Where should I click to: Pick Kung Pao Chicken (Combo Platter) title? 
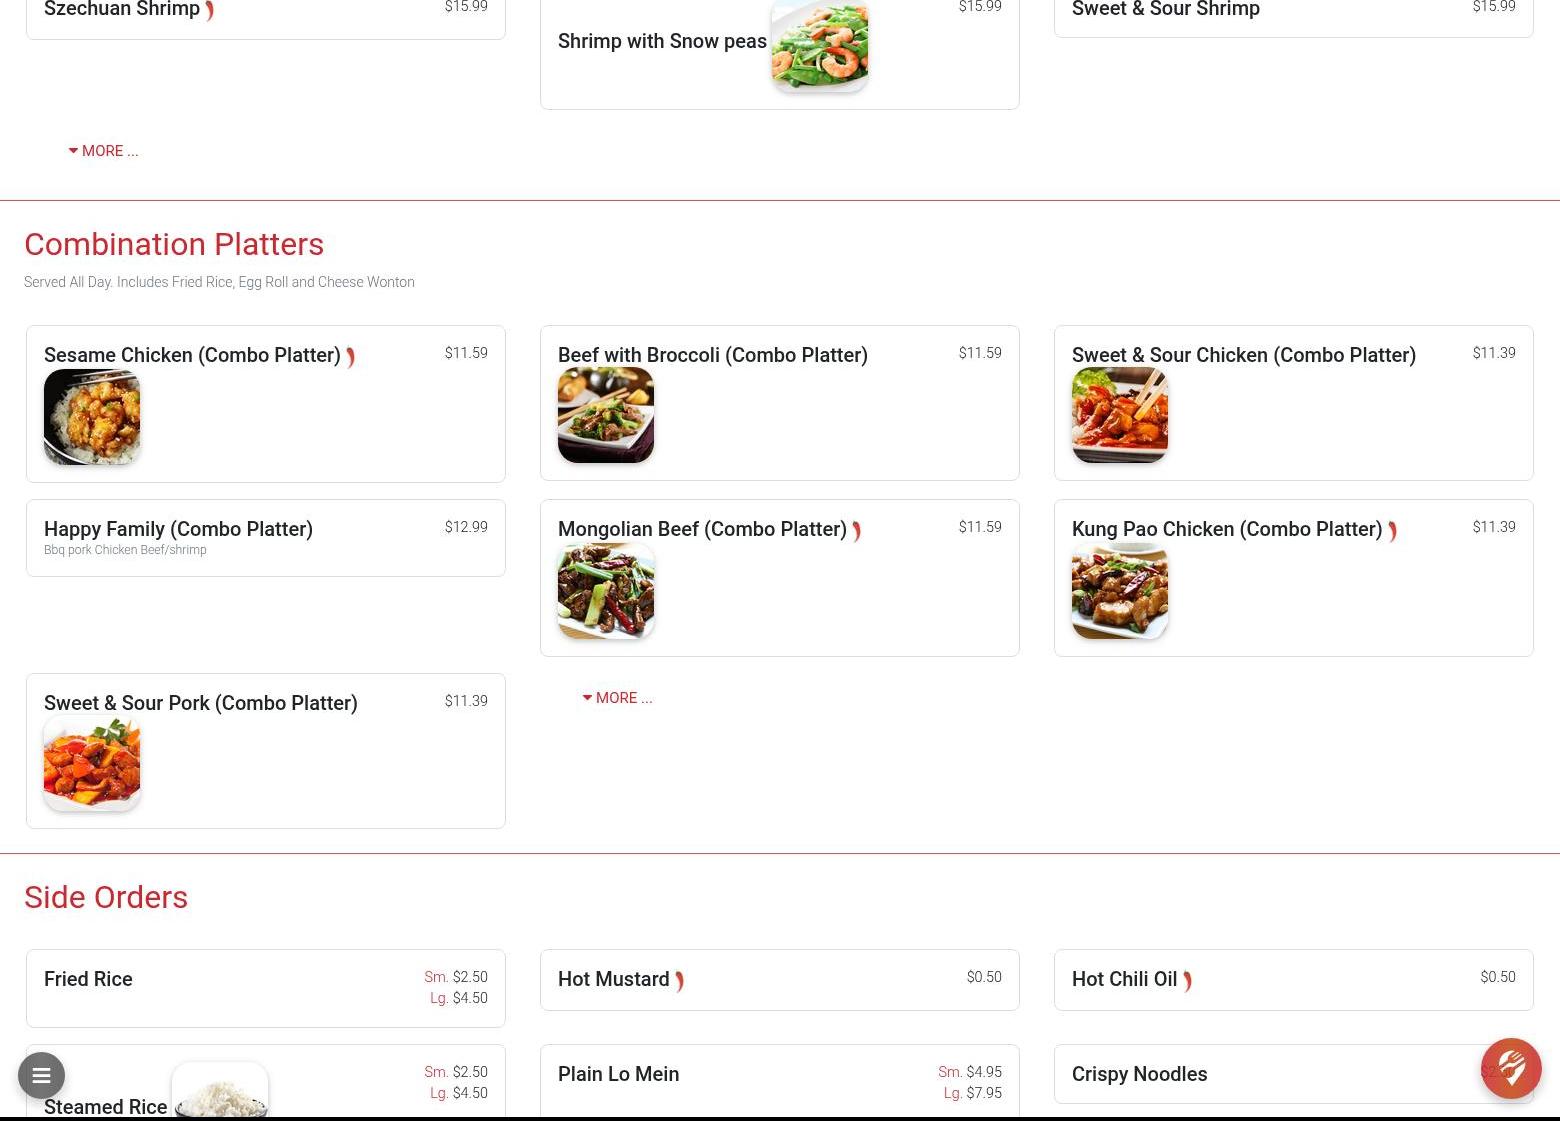[1227, 529]
